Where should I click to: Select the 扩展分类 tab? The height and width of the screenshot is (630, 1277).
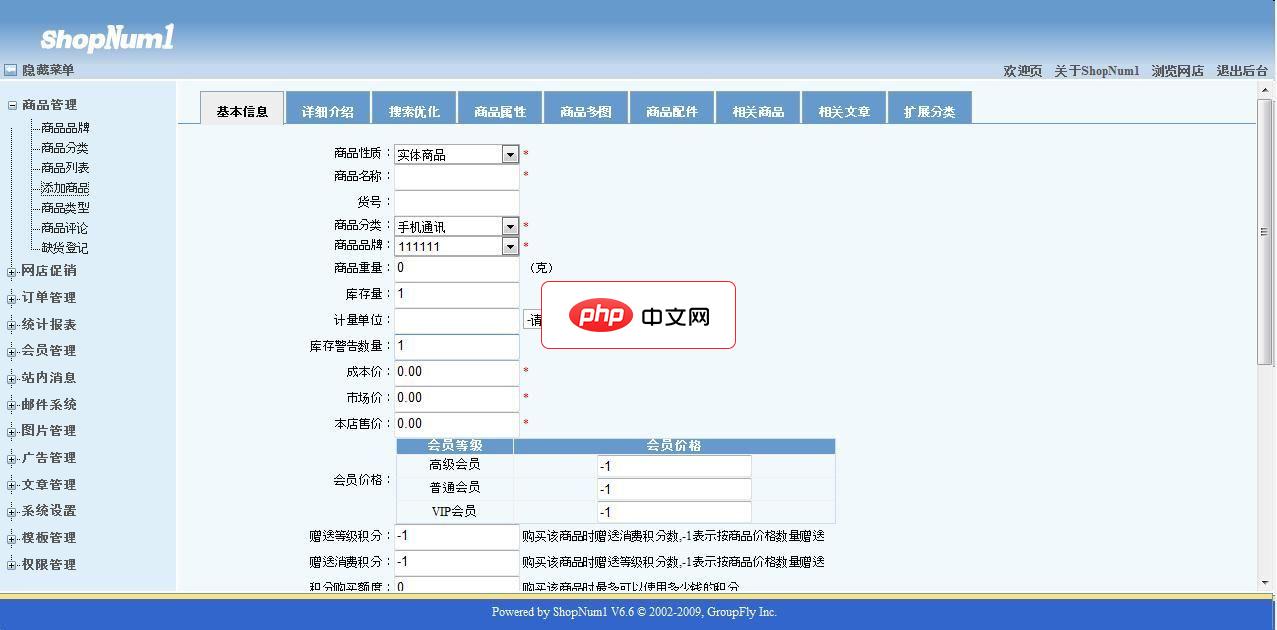[930, 108]
